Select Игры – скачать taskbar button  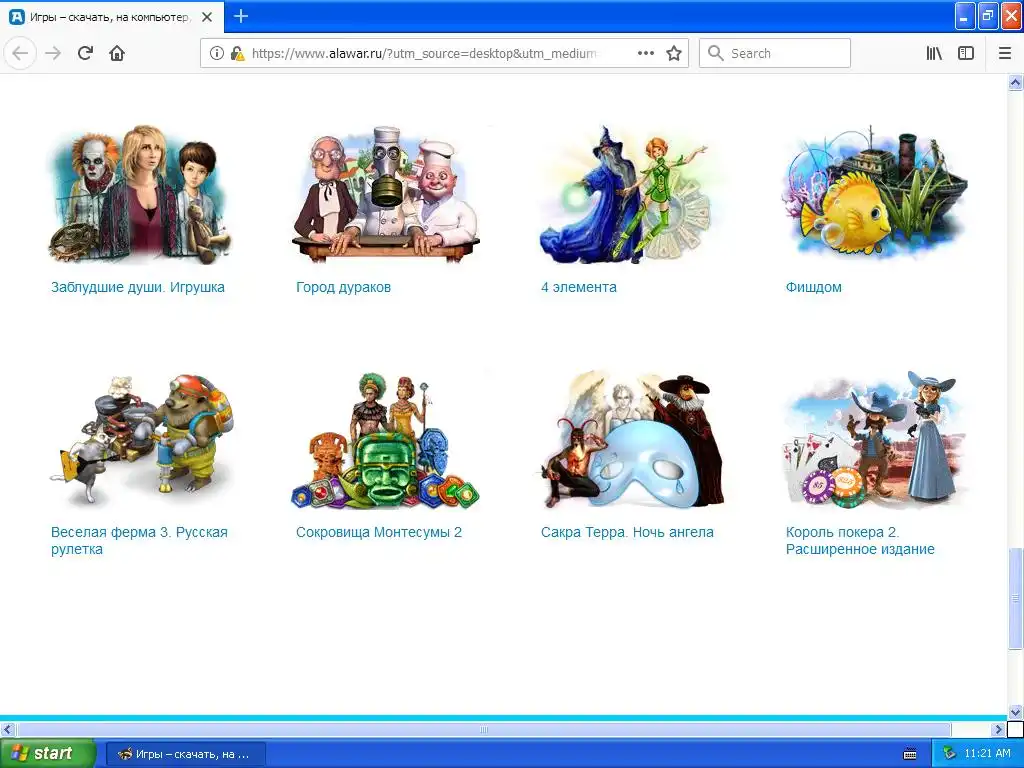(185, 754)
